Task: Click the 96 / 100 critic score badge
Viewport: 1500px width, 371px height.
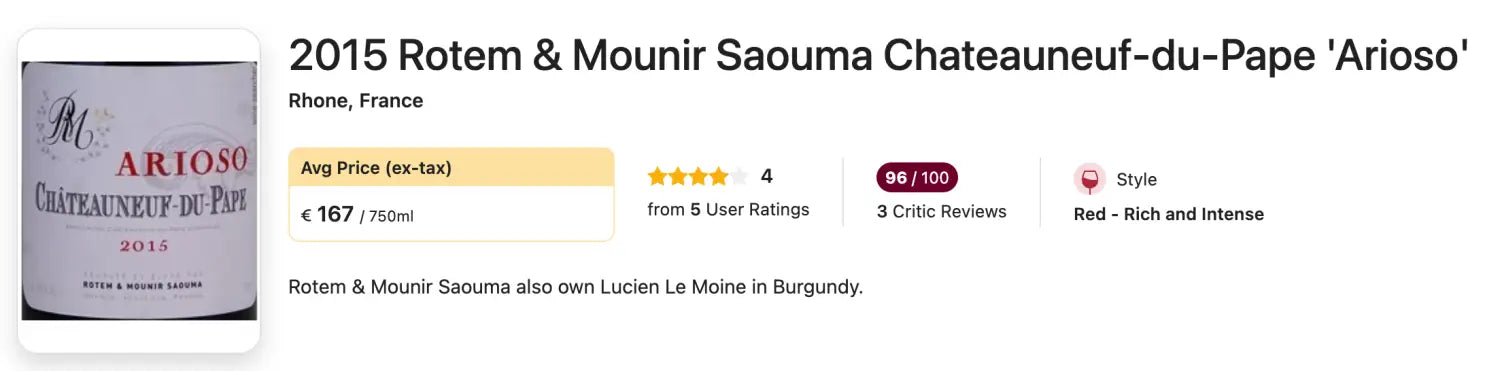Action: [917, 178]
